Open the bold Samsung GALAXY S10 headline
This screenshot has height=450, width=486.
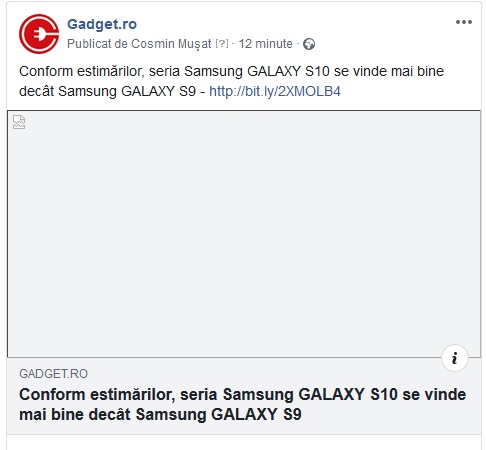tap(243, 404)
